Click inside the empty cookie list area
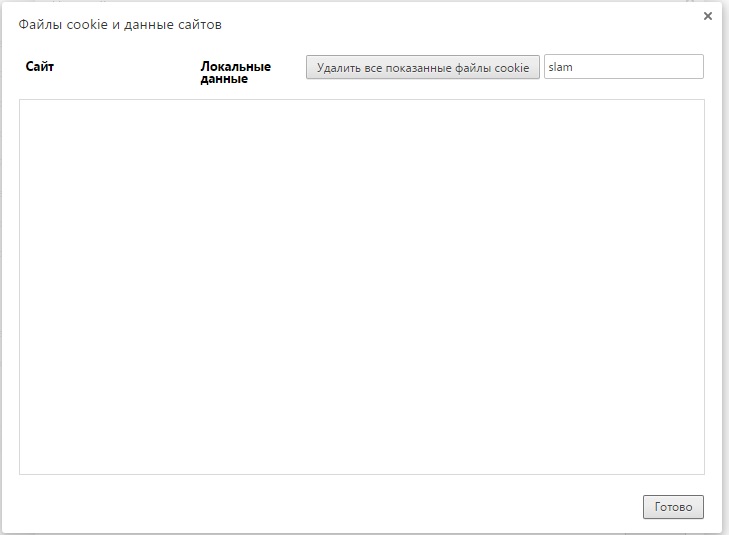Viewport: 729px width, 535px height. point(361,286)
